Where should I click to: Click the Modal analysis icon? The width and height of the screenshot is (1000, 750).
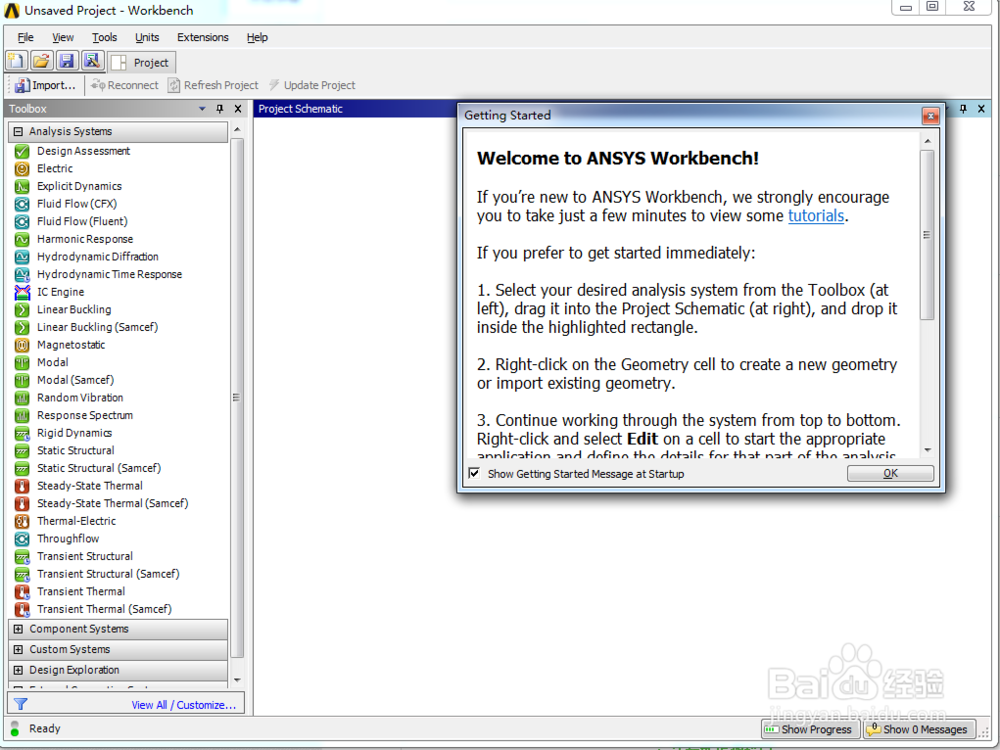tap(22, 363)
